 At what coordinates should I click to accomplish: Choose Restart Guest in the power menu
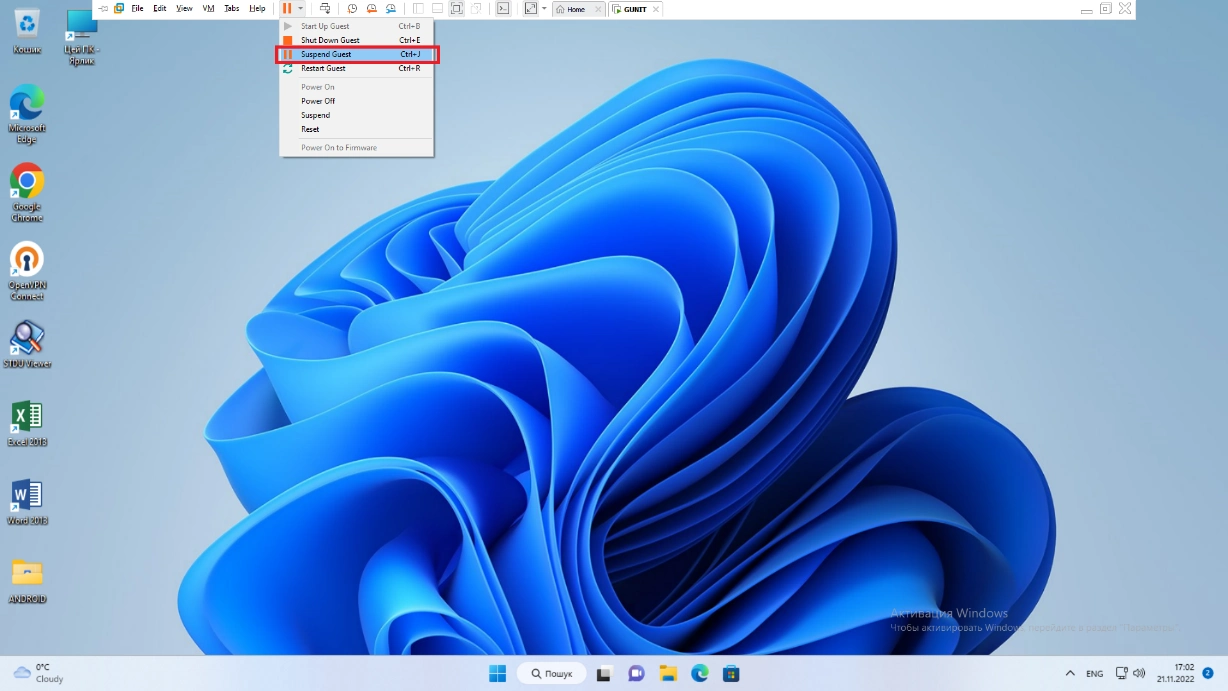pyautogui.click(x=323, y=68)
